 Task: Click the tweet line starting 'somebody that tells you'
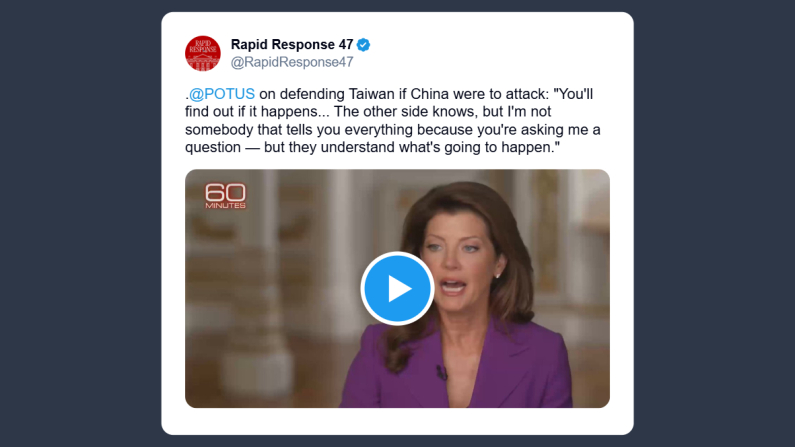(392, 130)
